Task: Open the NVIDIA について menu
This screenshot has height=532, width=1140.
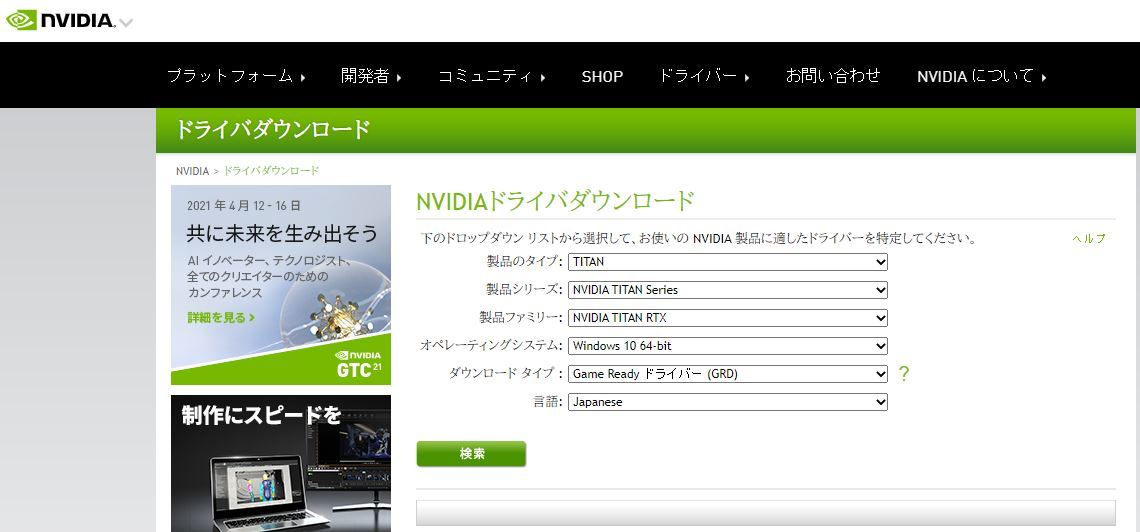Action: 982,76
